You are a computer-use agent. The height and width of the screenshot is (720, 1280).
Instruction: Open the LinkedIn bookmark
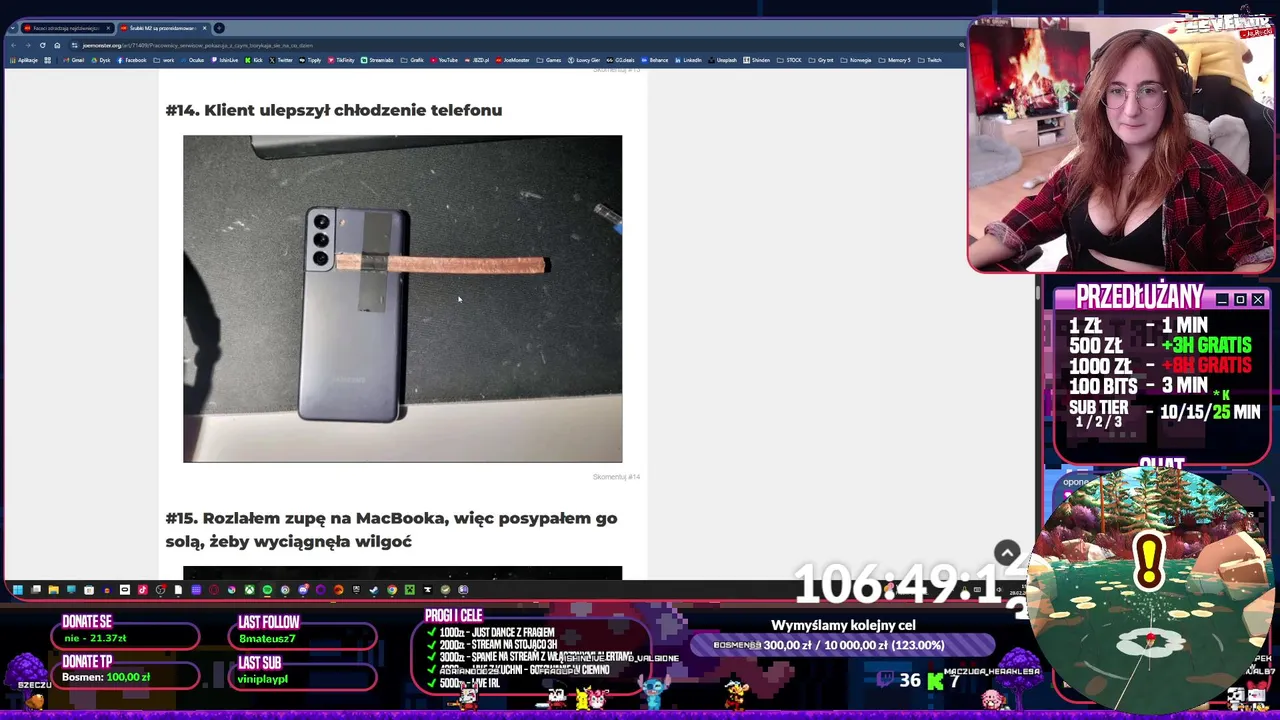coord(690,60)
